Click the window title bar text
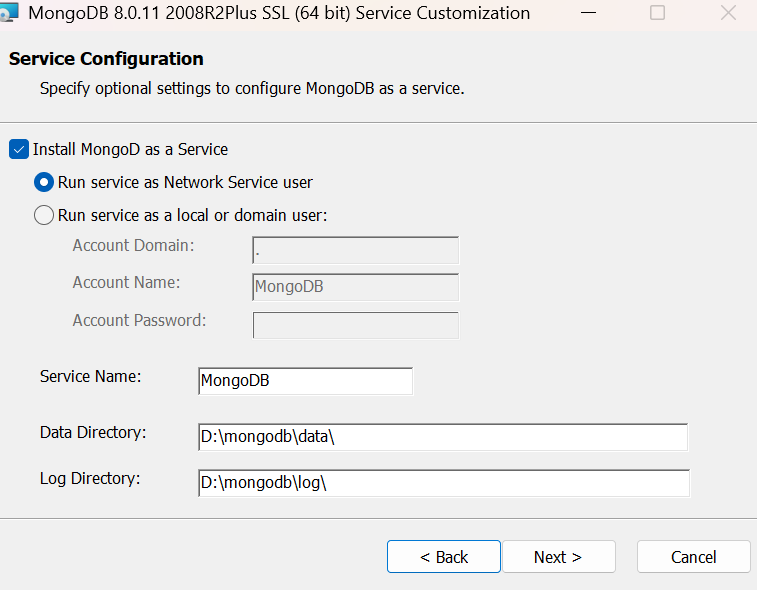 280,13
